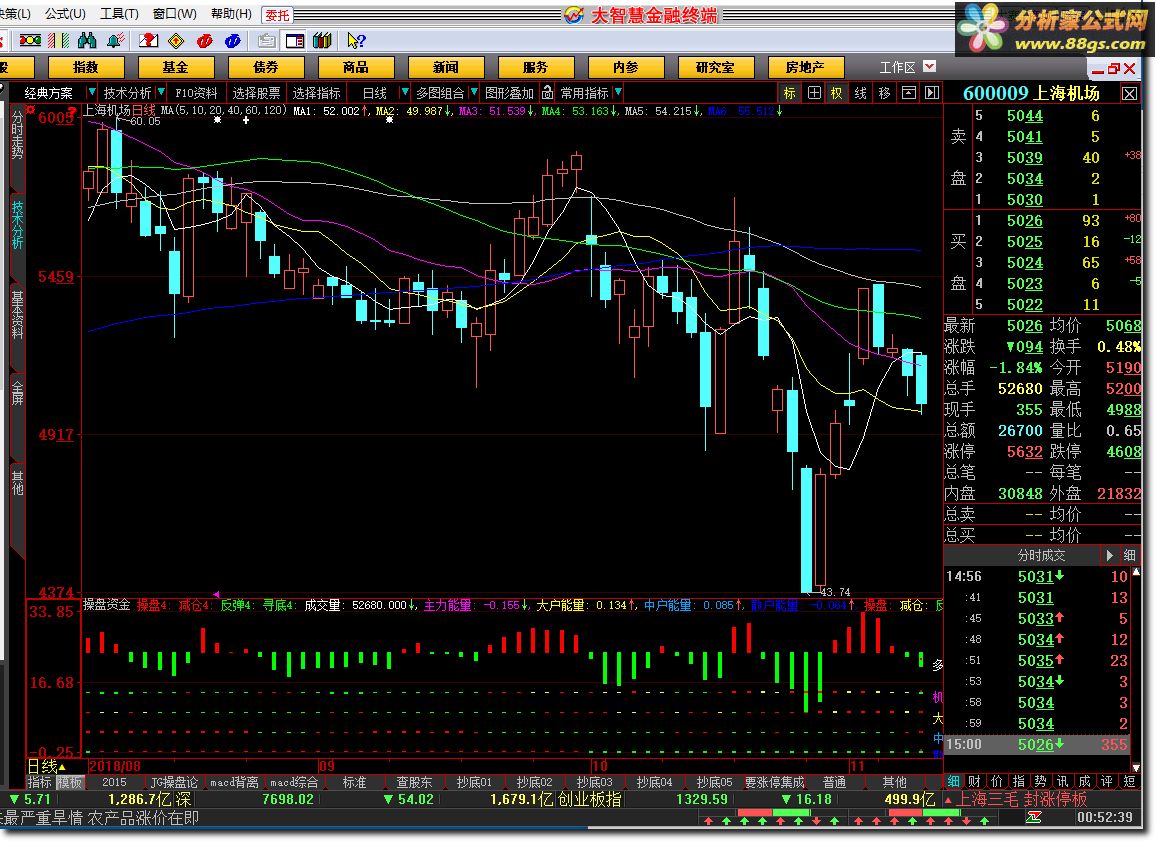
Task: Select the 要涨停集成 indicator template tab
Action: tap(774, 781)
